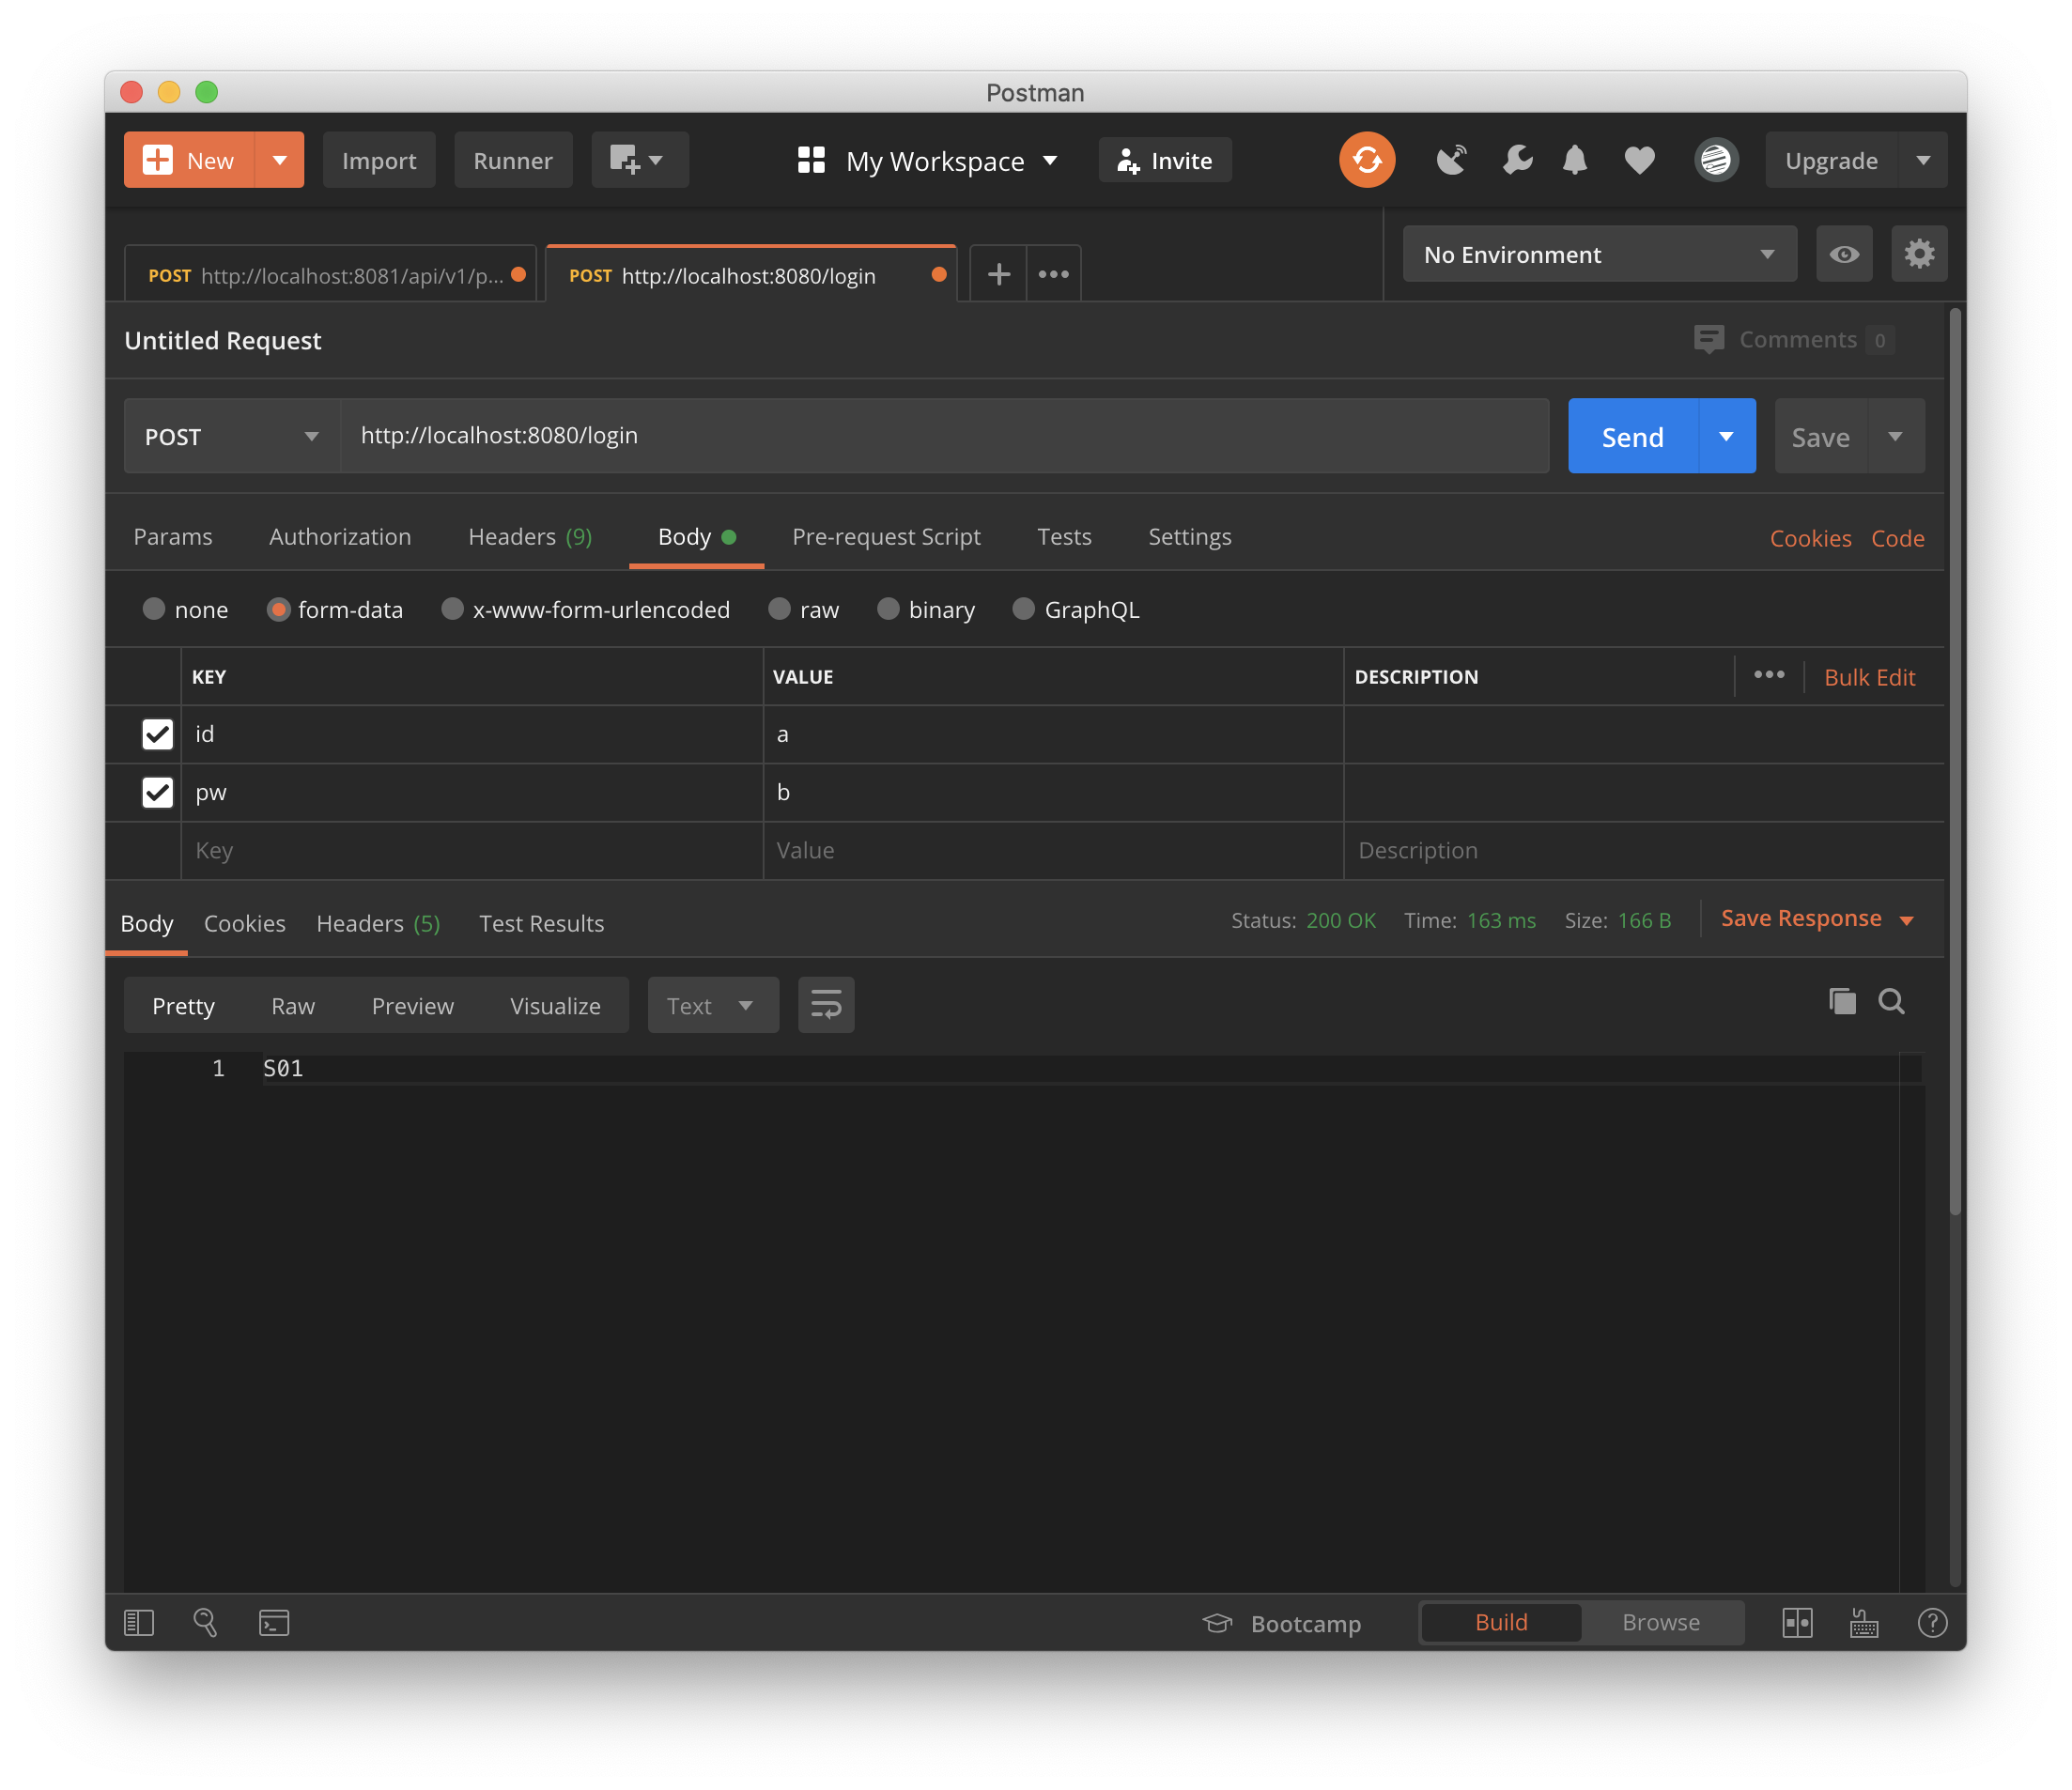Expand the No Environment selector
The image size is (2072, 1790).
1598,254
